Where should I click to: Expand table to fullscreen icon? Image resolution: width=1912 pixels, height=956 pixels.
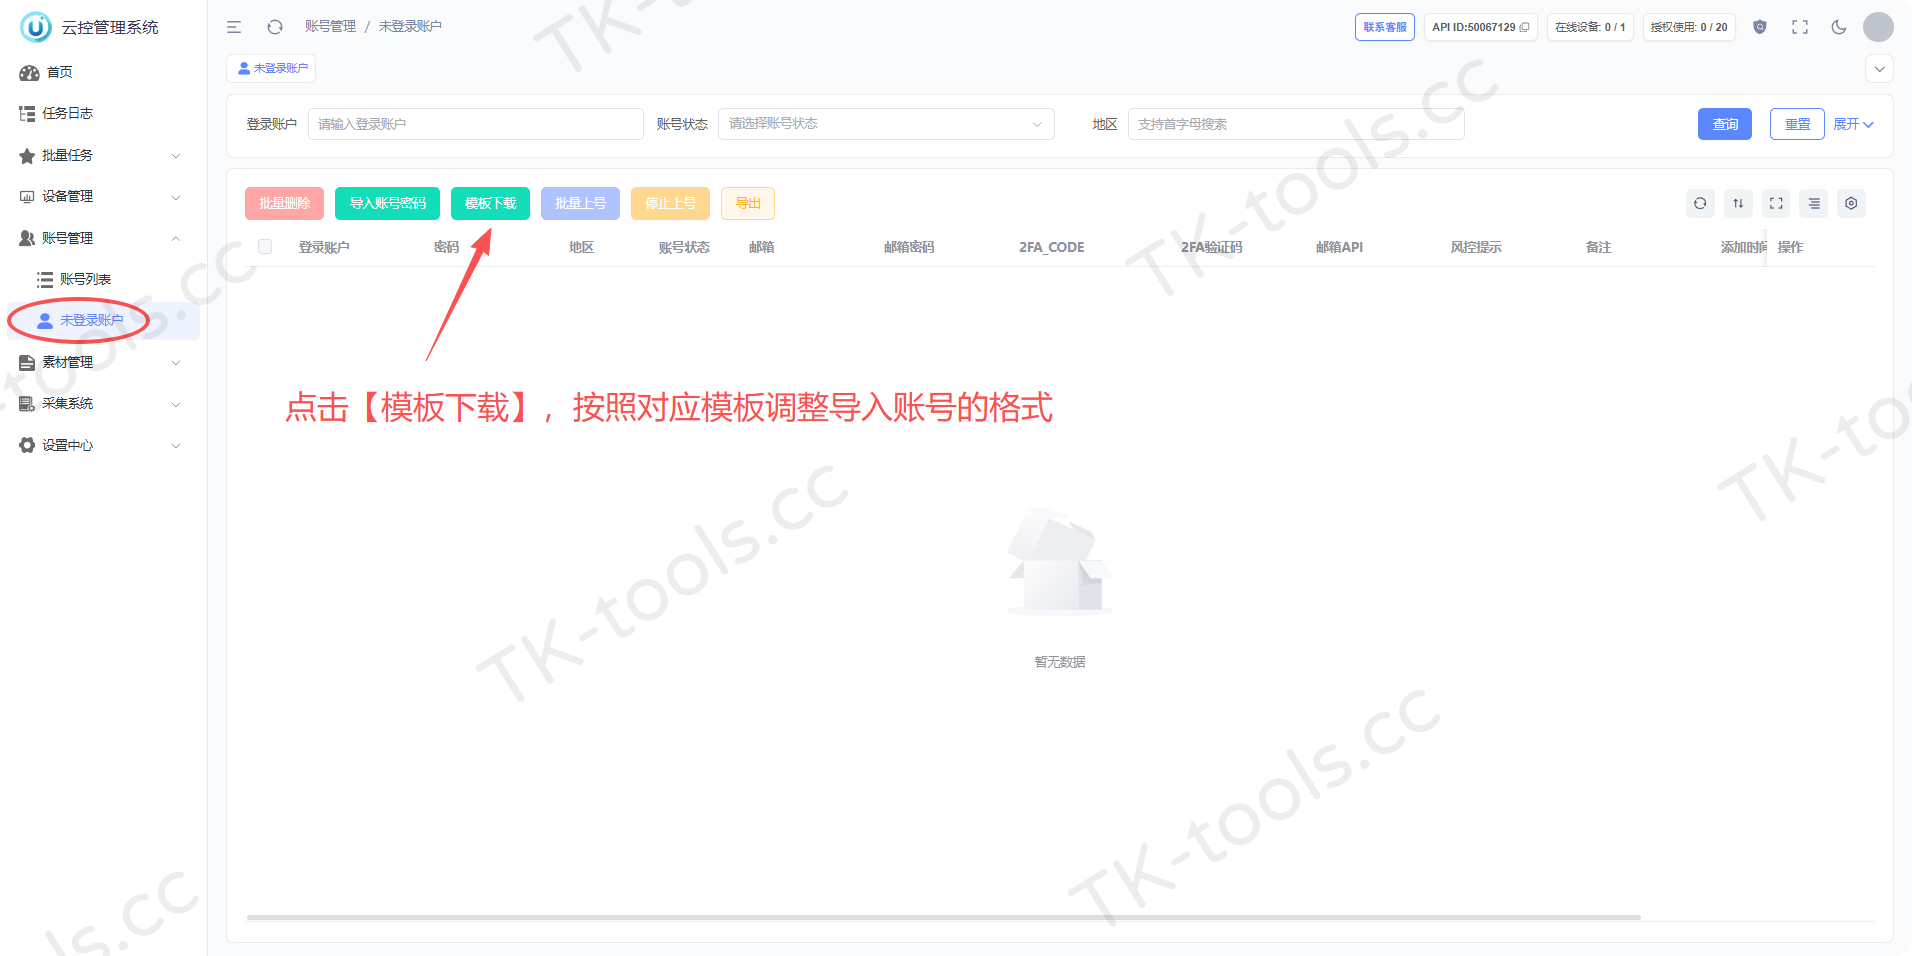(1776, 203)
